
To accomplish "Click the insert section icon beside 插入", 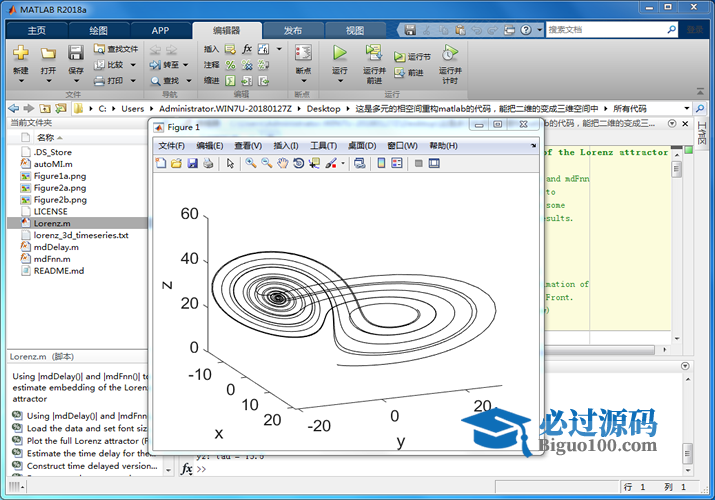I will (230, 49).
